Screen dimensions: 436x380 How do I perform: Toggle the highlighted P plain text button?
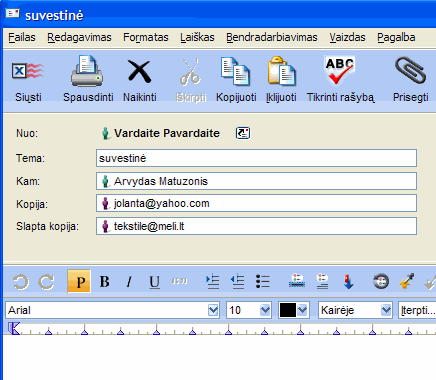tap(79, 282)
